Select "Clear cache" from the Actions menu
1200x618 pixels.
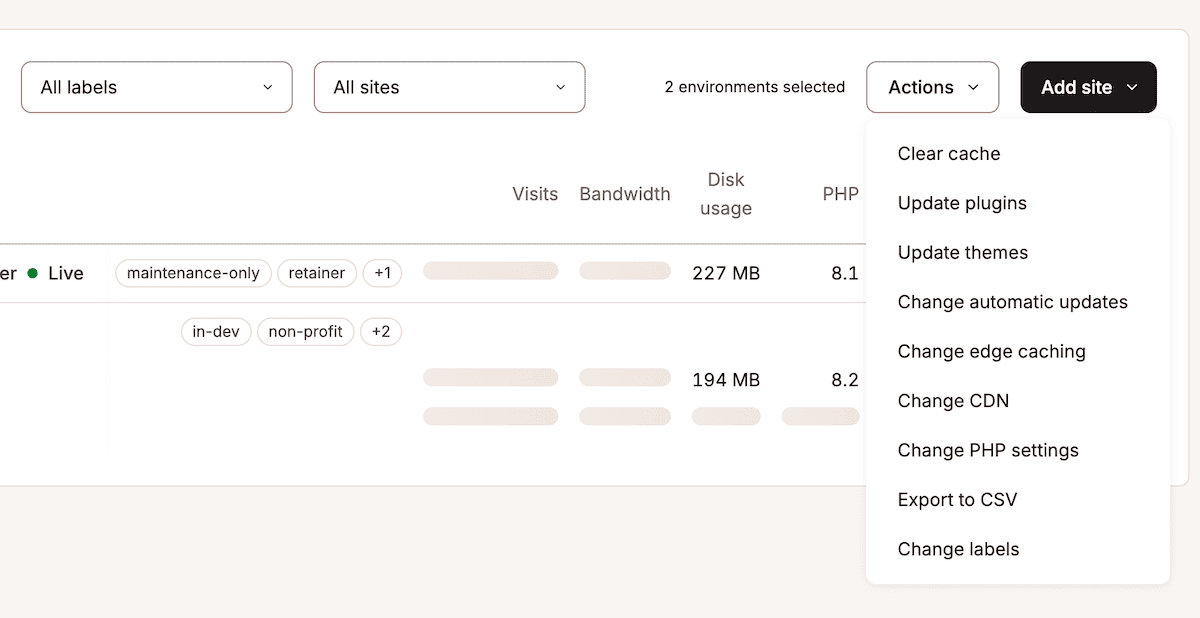tap(948, 153)
